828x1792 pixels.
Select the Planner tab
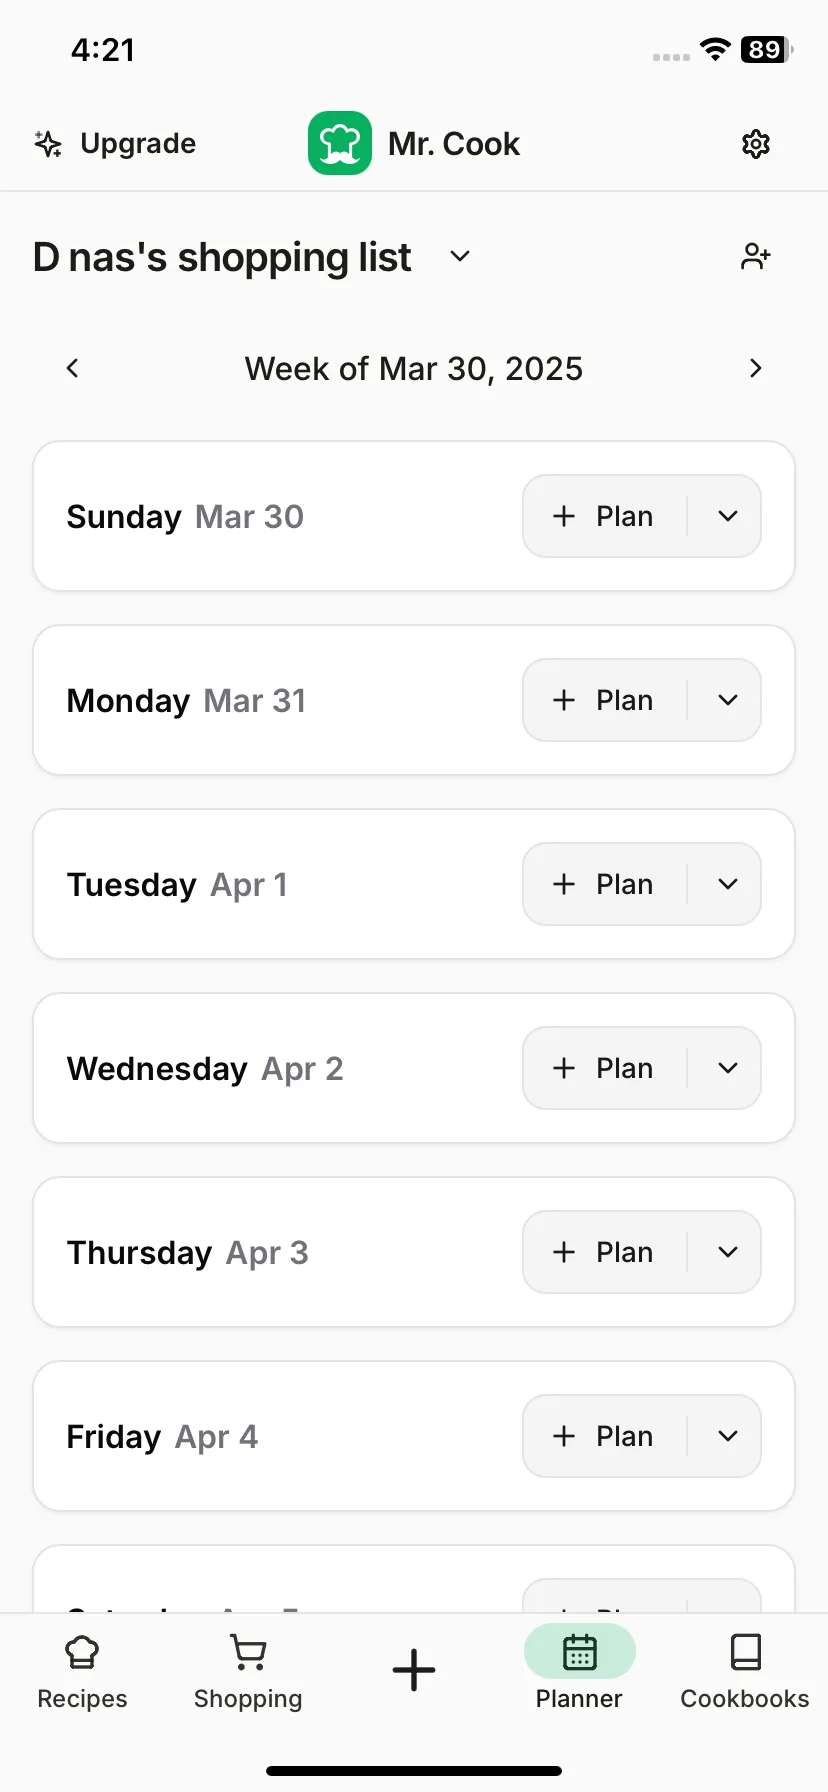pyautogui.click(x=579, y=1672)
